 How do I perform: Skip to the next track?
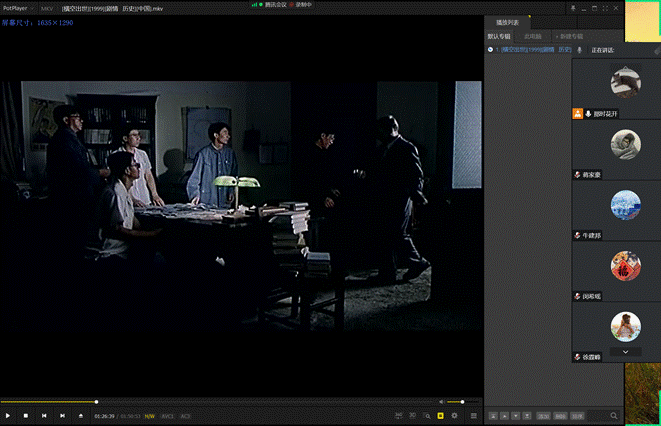[x=62, y=415]
